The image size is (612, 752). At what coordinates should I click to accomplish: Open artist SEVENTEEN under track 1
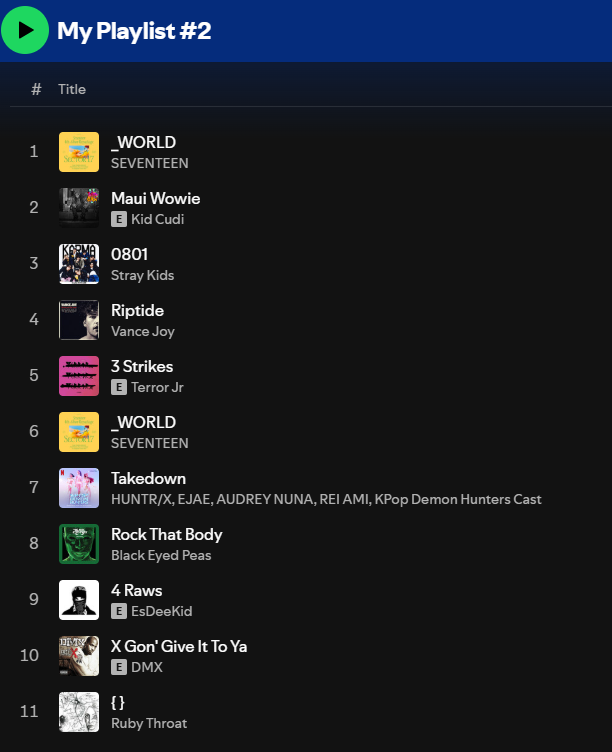point(150,164)
